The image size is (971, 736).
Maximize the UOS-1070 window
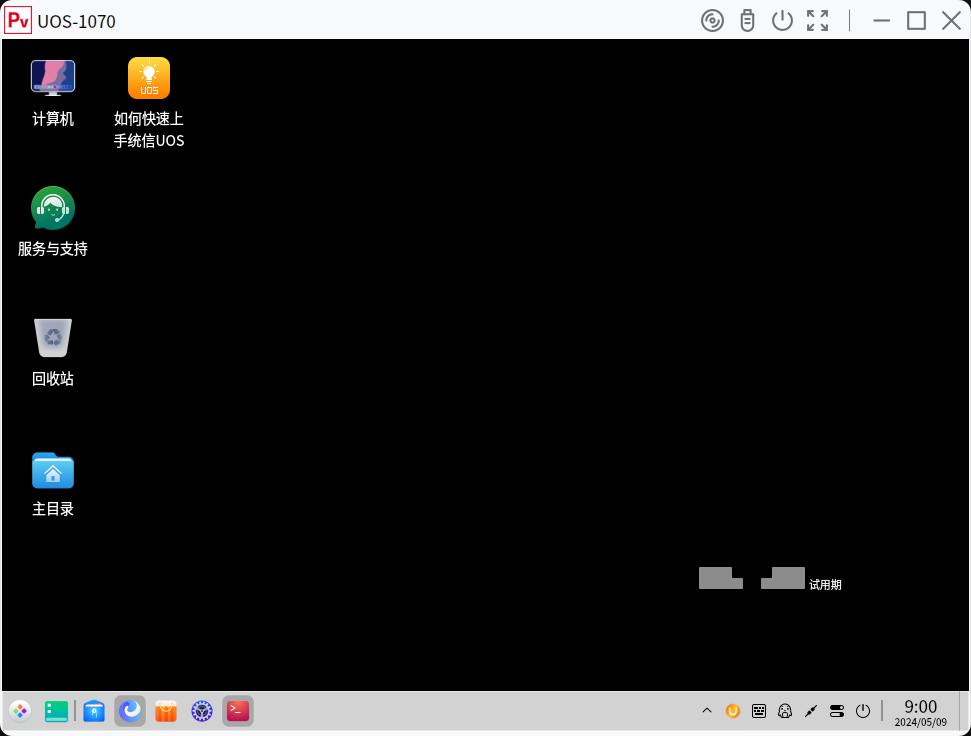917,21
